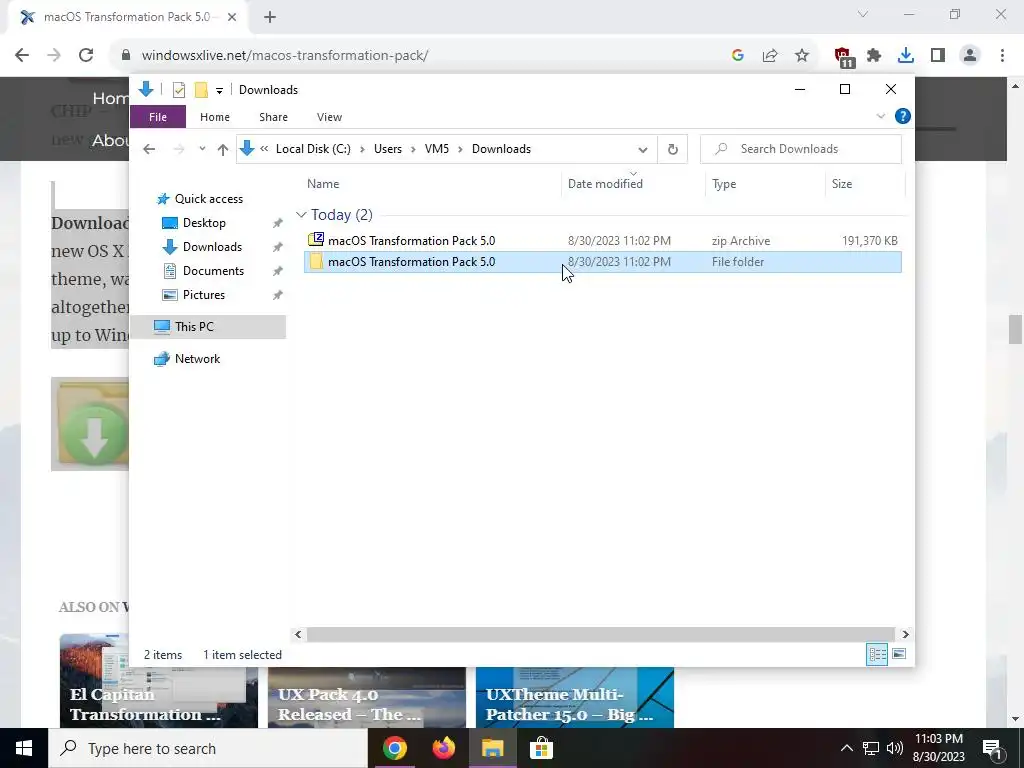Switch Explorer to large thumbnails view

899,654
